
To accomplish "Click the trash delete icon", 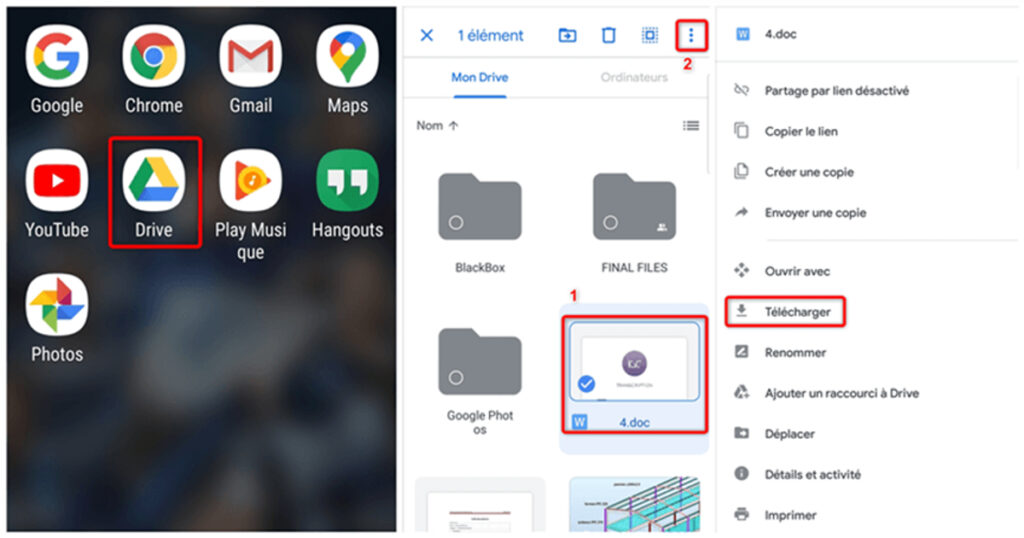I will point(609,35).
